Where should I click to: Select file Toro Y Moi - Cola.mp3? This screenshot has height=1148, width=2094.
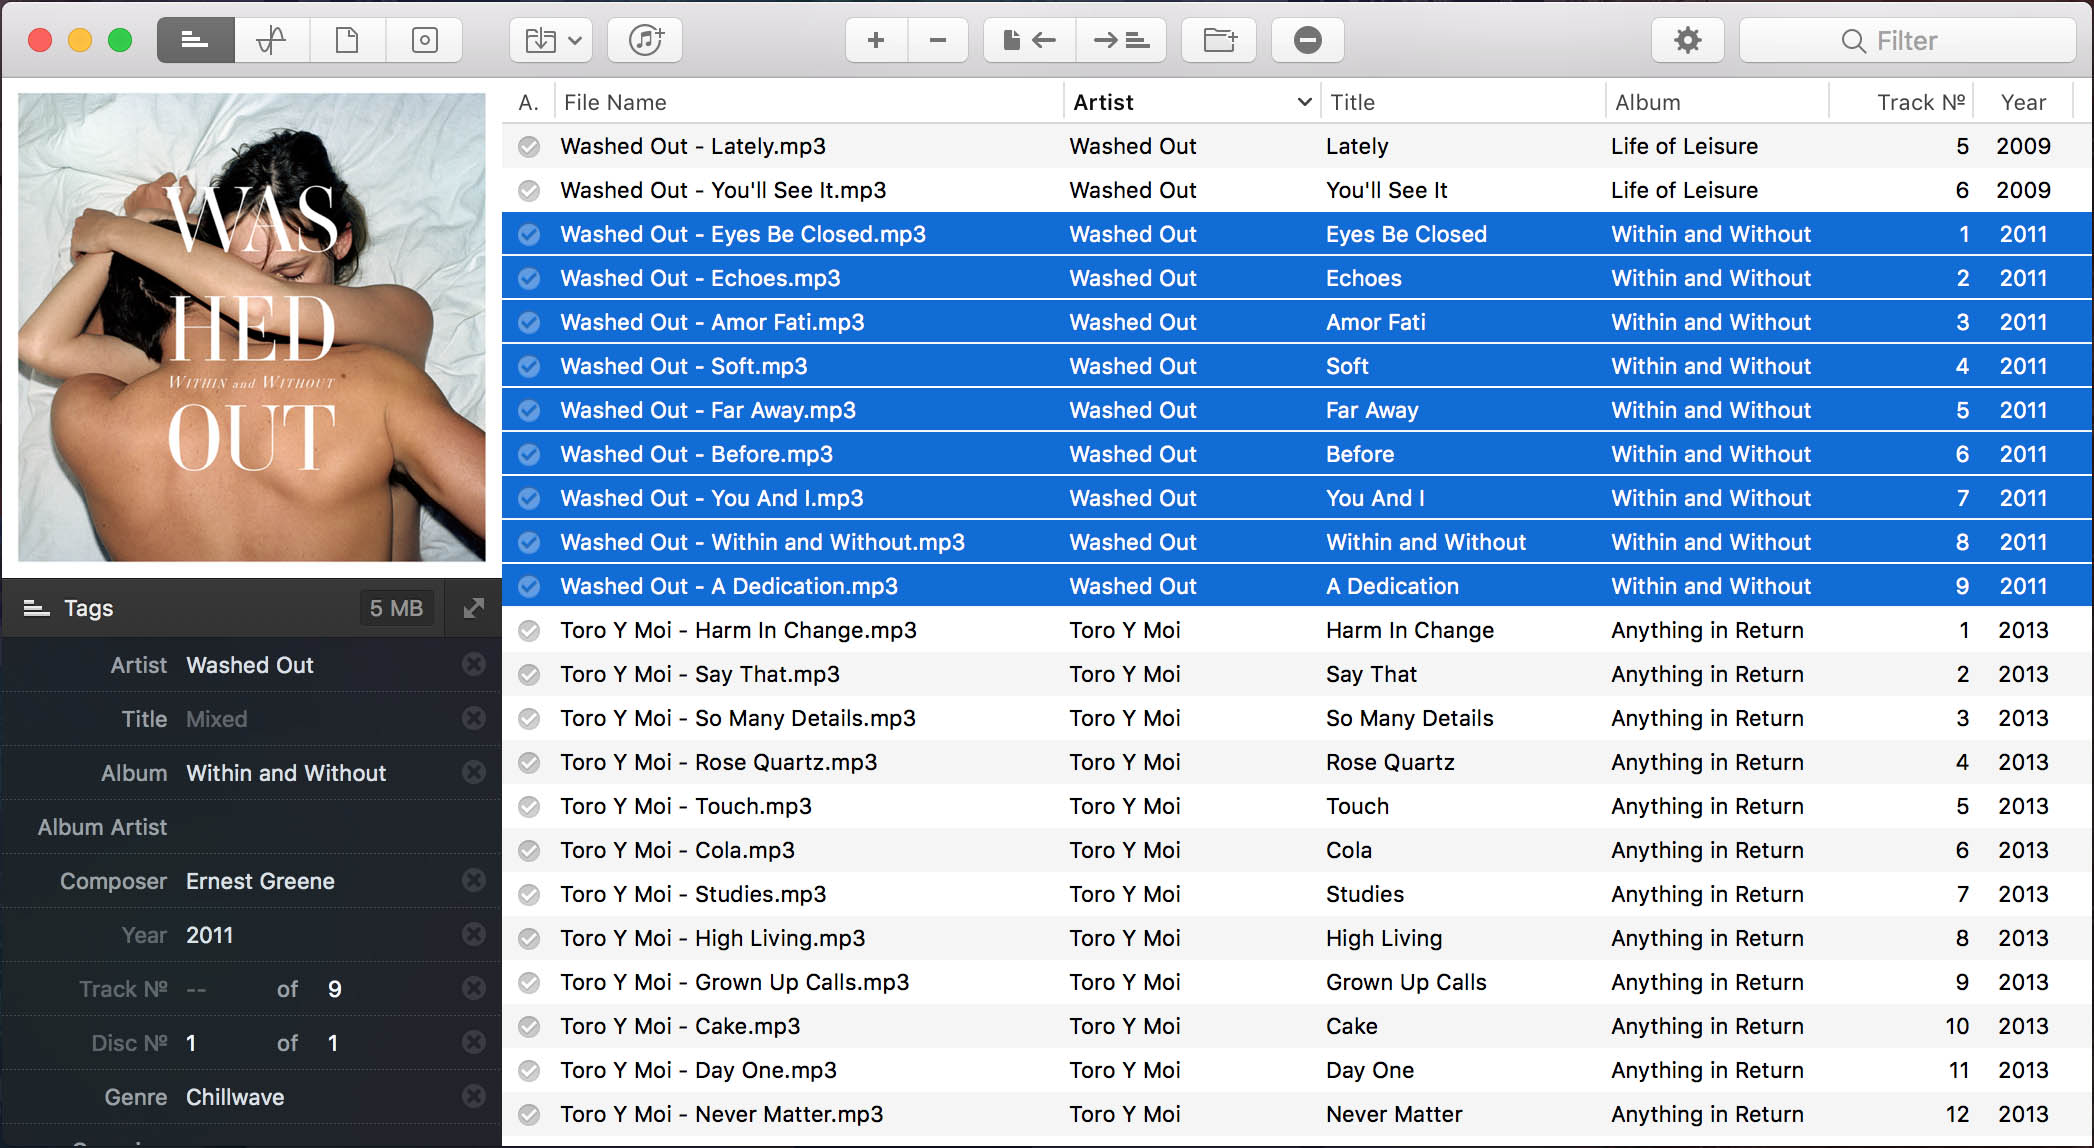tap(677, 850)
